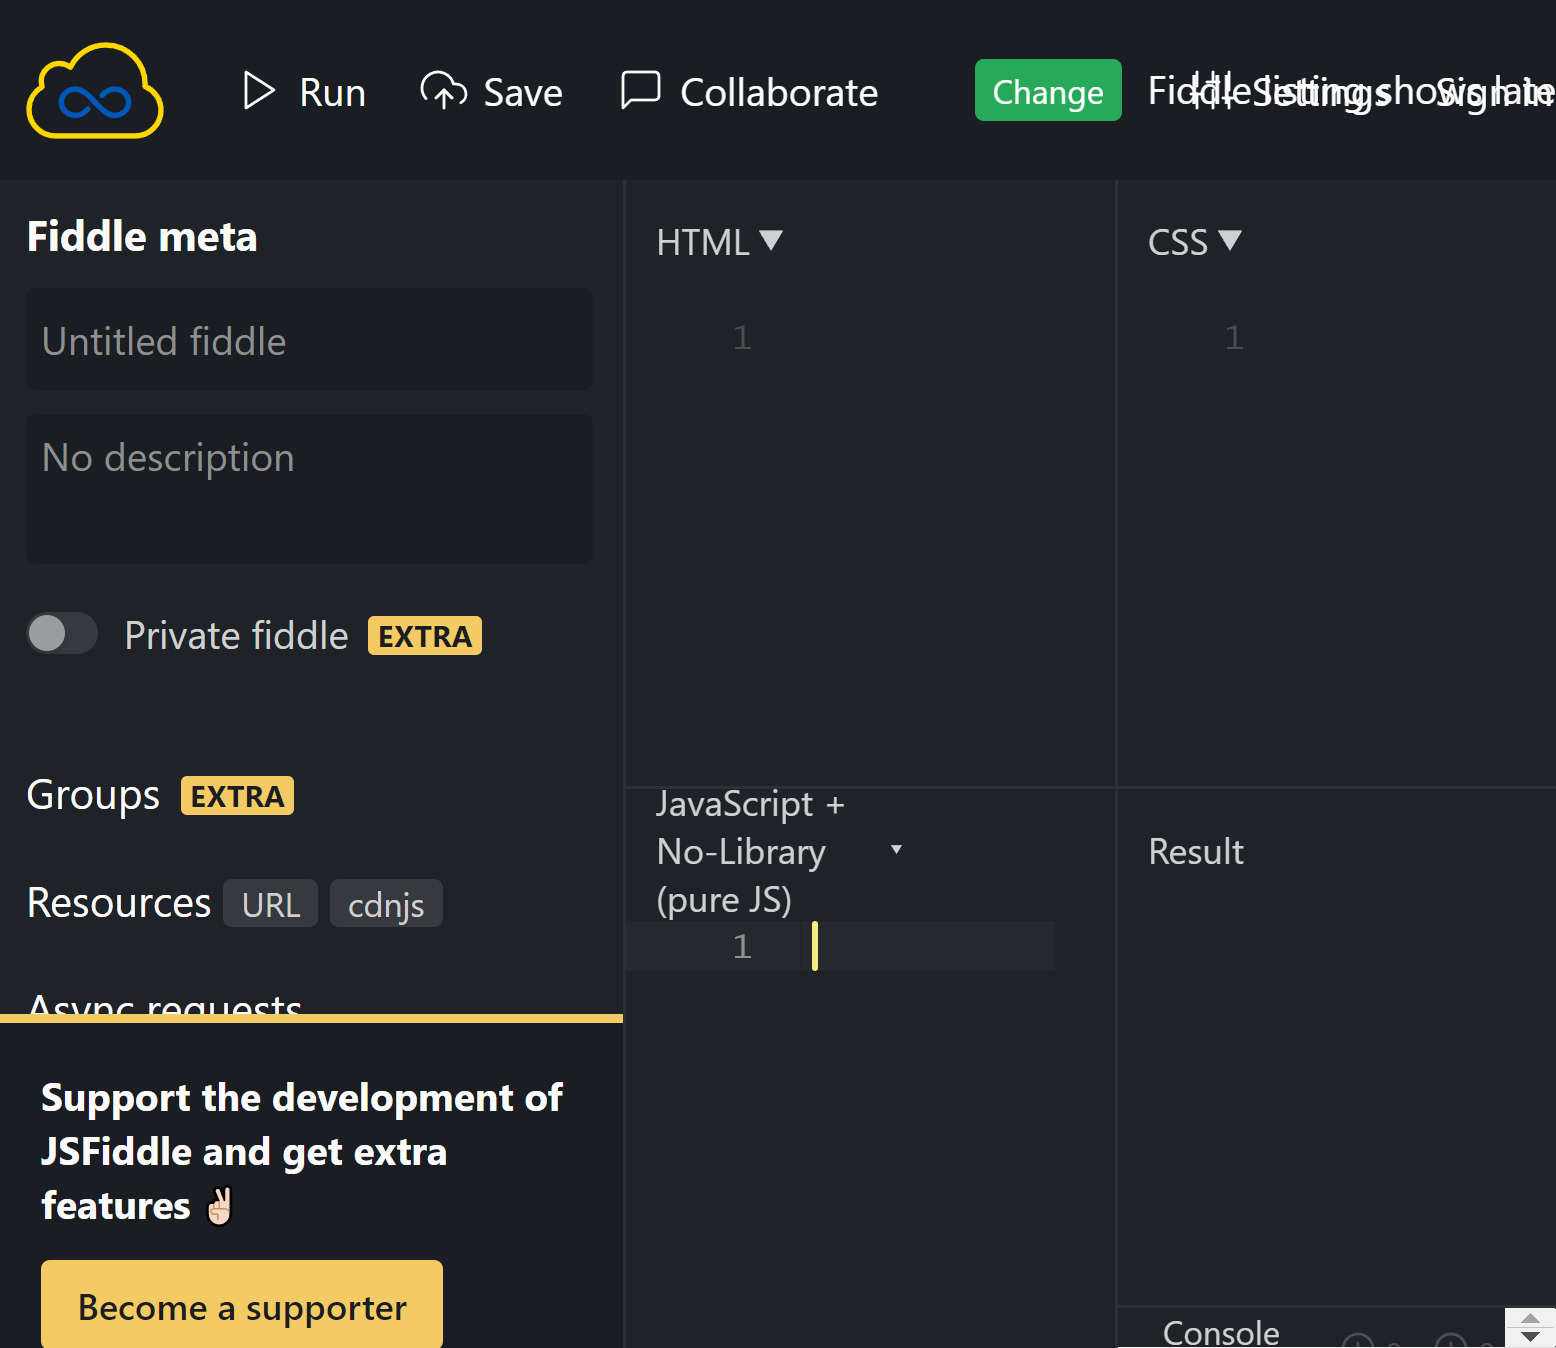The height and width of the screenshot is (1348, 1556).
Task: Click the CSS panel label
Action: click(1178, 243)
